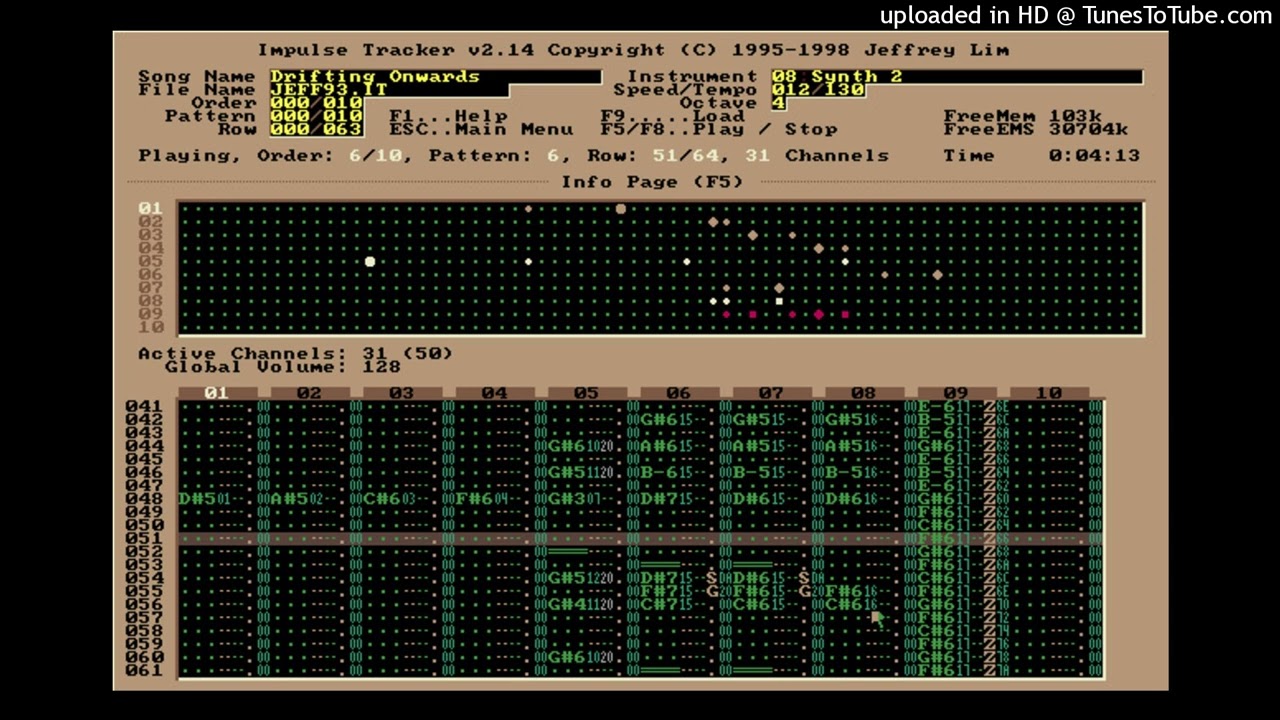This screenshot has width=1280, height=720.
Task: Click the File Name field 'JEFF93.IT'
Action: click(389, 90)
